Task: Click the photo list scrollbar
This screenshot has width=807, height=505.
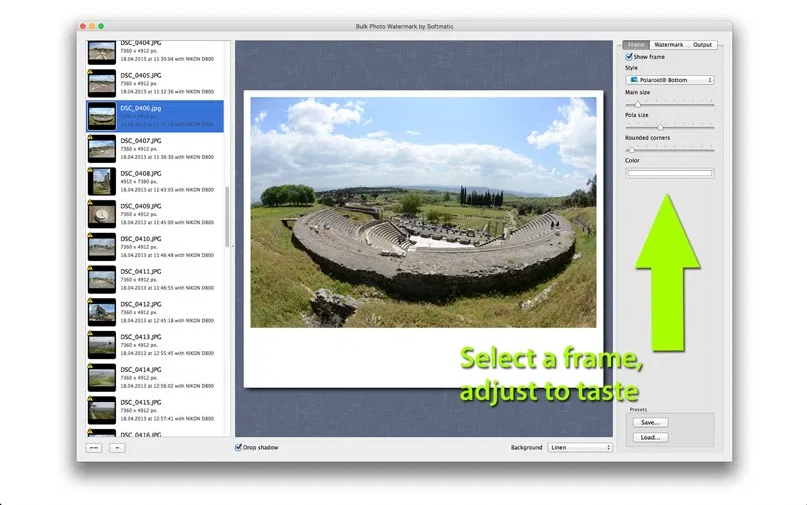Action: [x=229, y=215]
